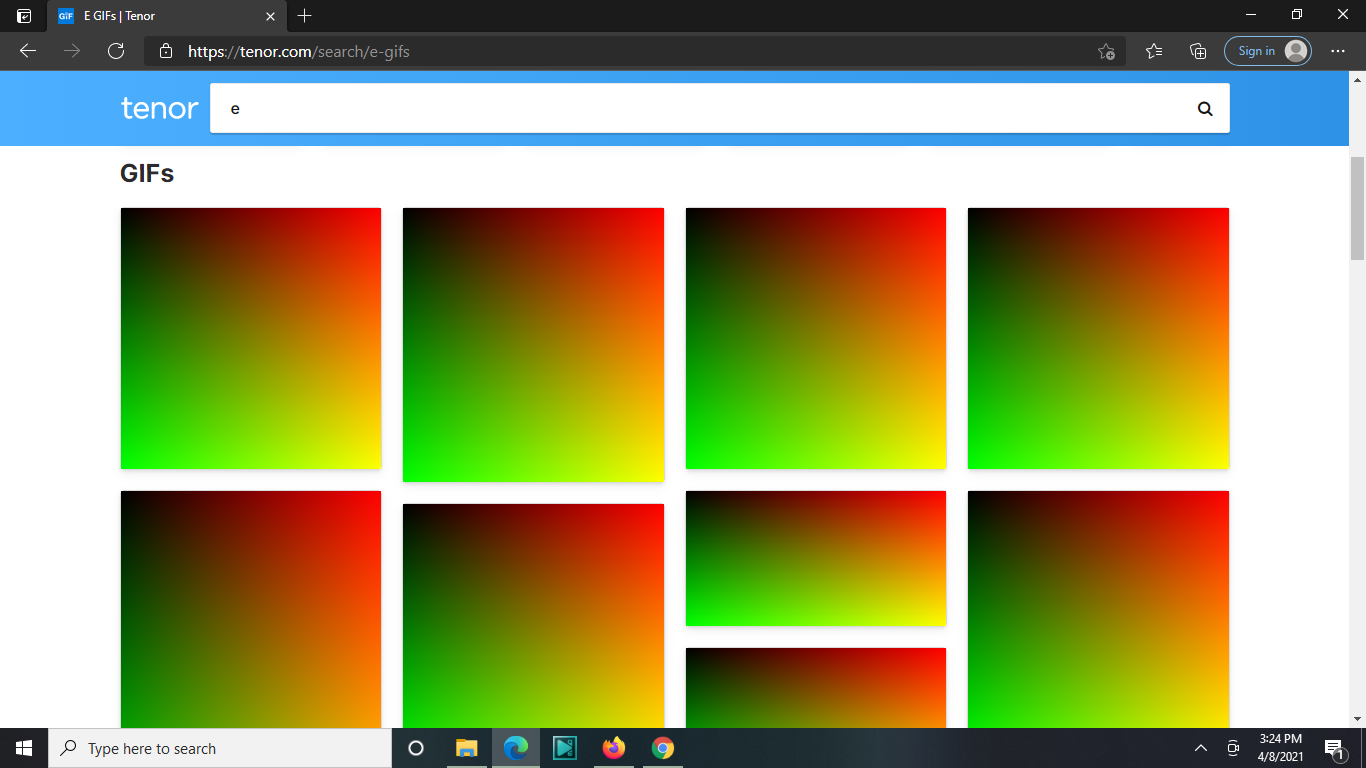Expand hidden icons in the system tray

(1199, 748)
